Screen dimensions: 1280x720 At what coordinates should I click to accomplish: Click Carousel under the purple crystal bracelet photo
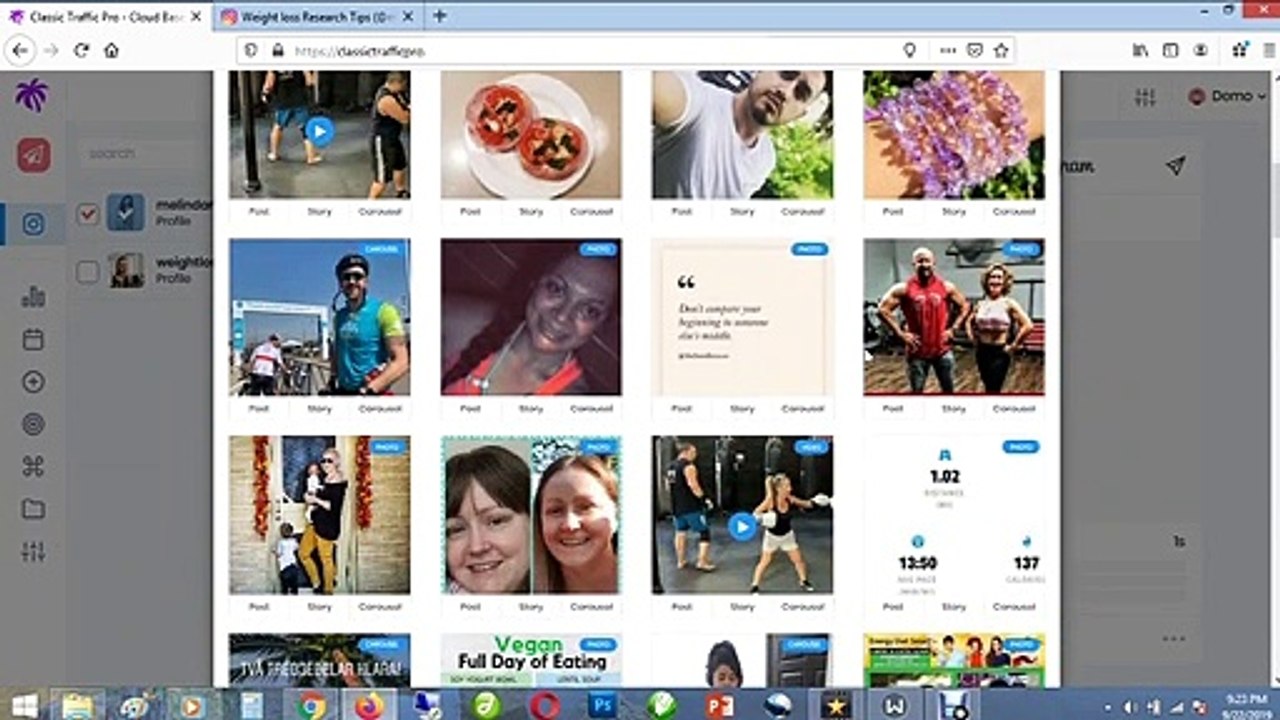point(1014,212)
